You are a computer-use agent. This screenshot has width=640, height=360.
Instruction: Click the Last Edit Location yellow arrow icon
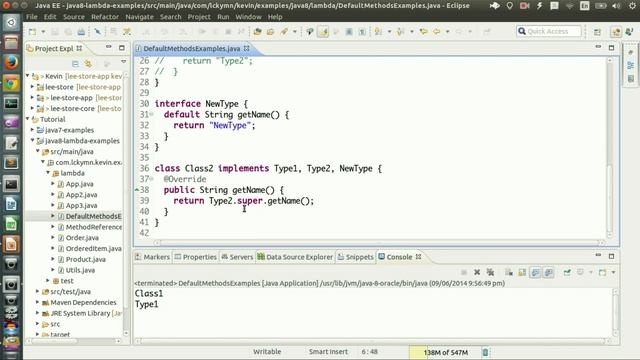tap(424, 31)
